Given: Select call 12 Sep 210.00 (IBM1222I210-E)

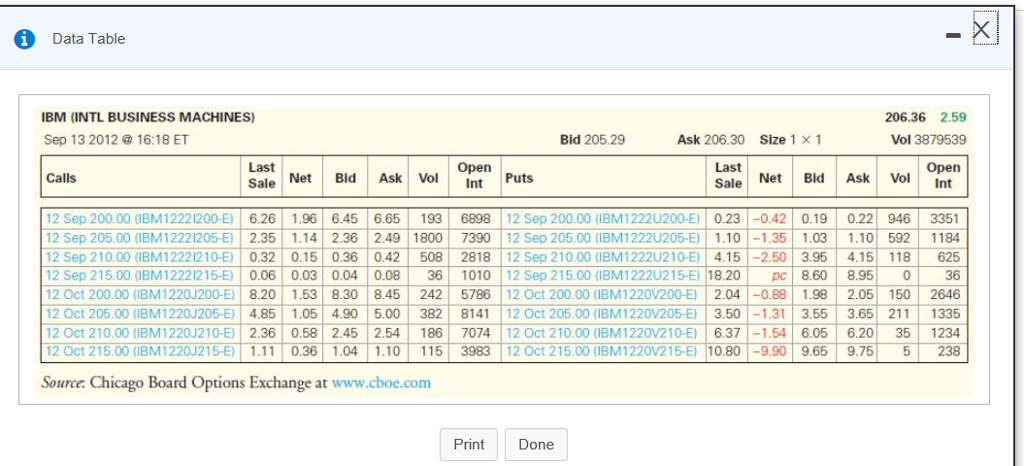Looking at the screenshot, I should pyautogui.click(x=140, y=256).
